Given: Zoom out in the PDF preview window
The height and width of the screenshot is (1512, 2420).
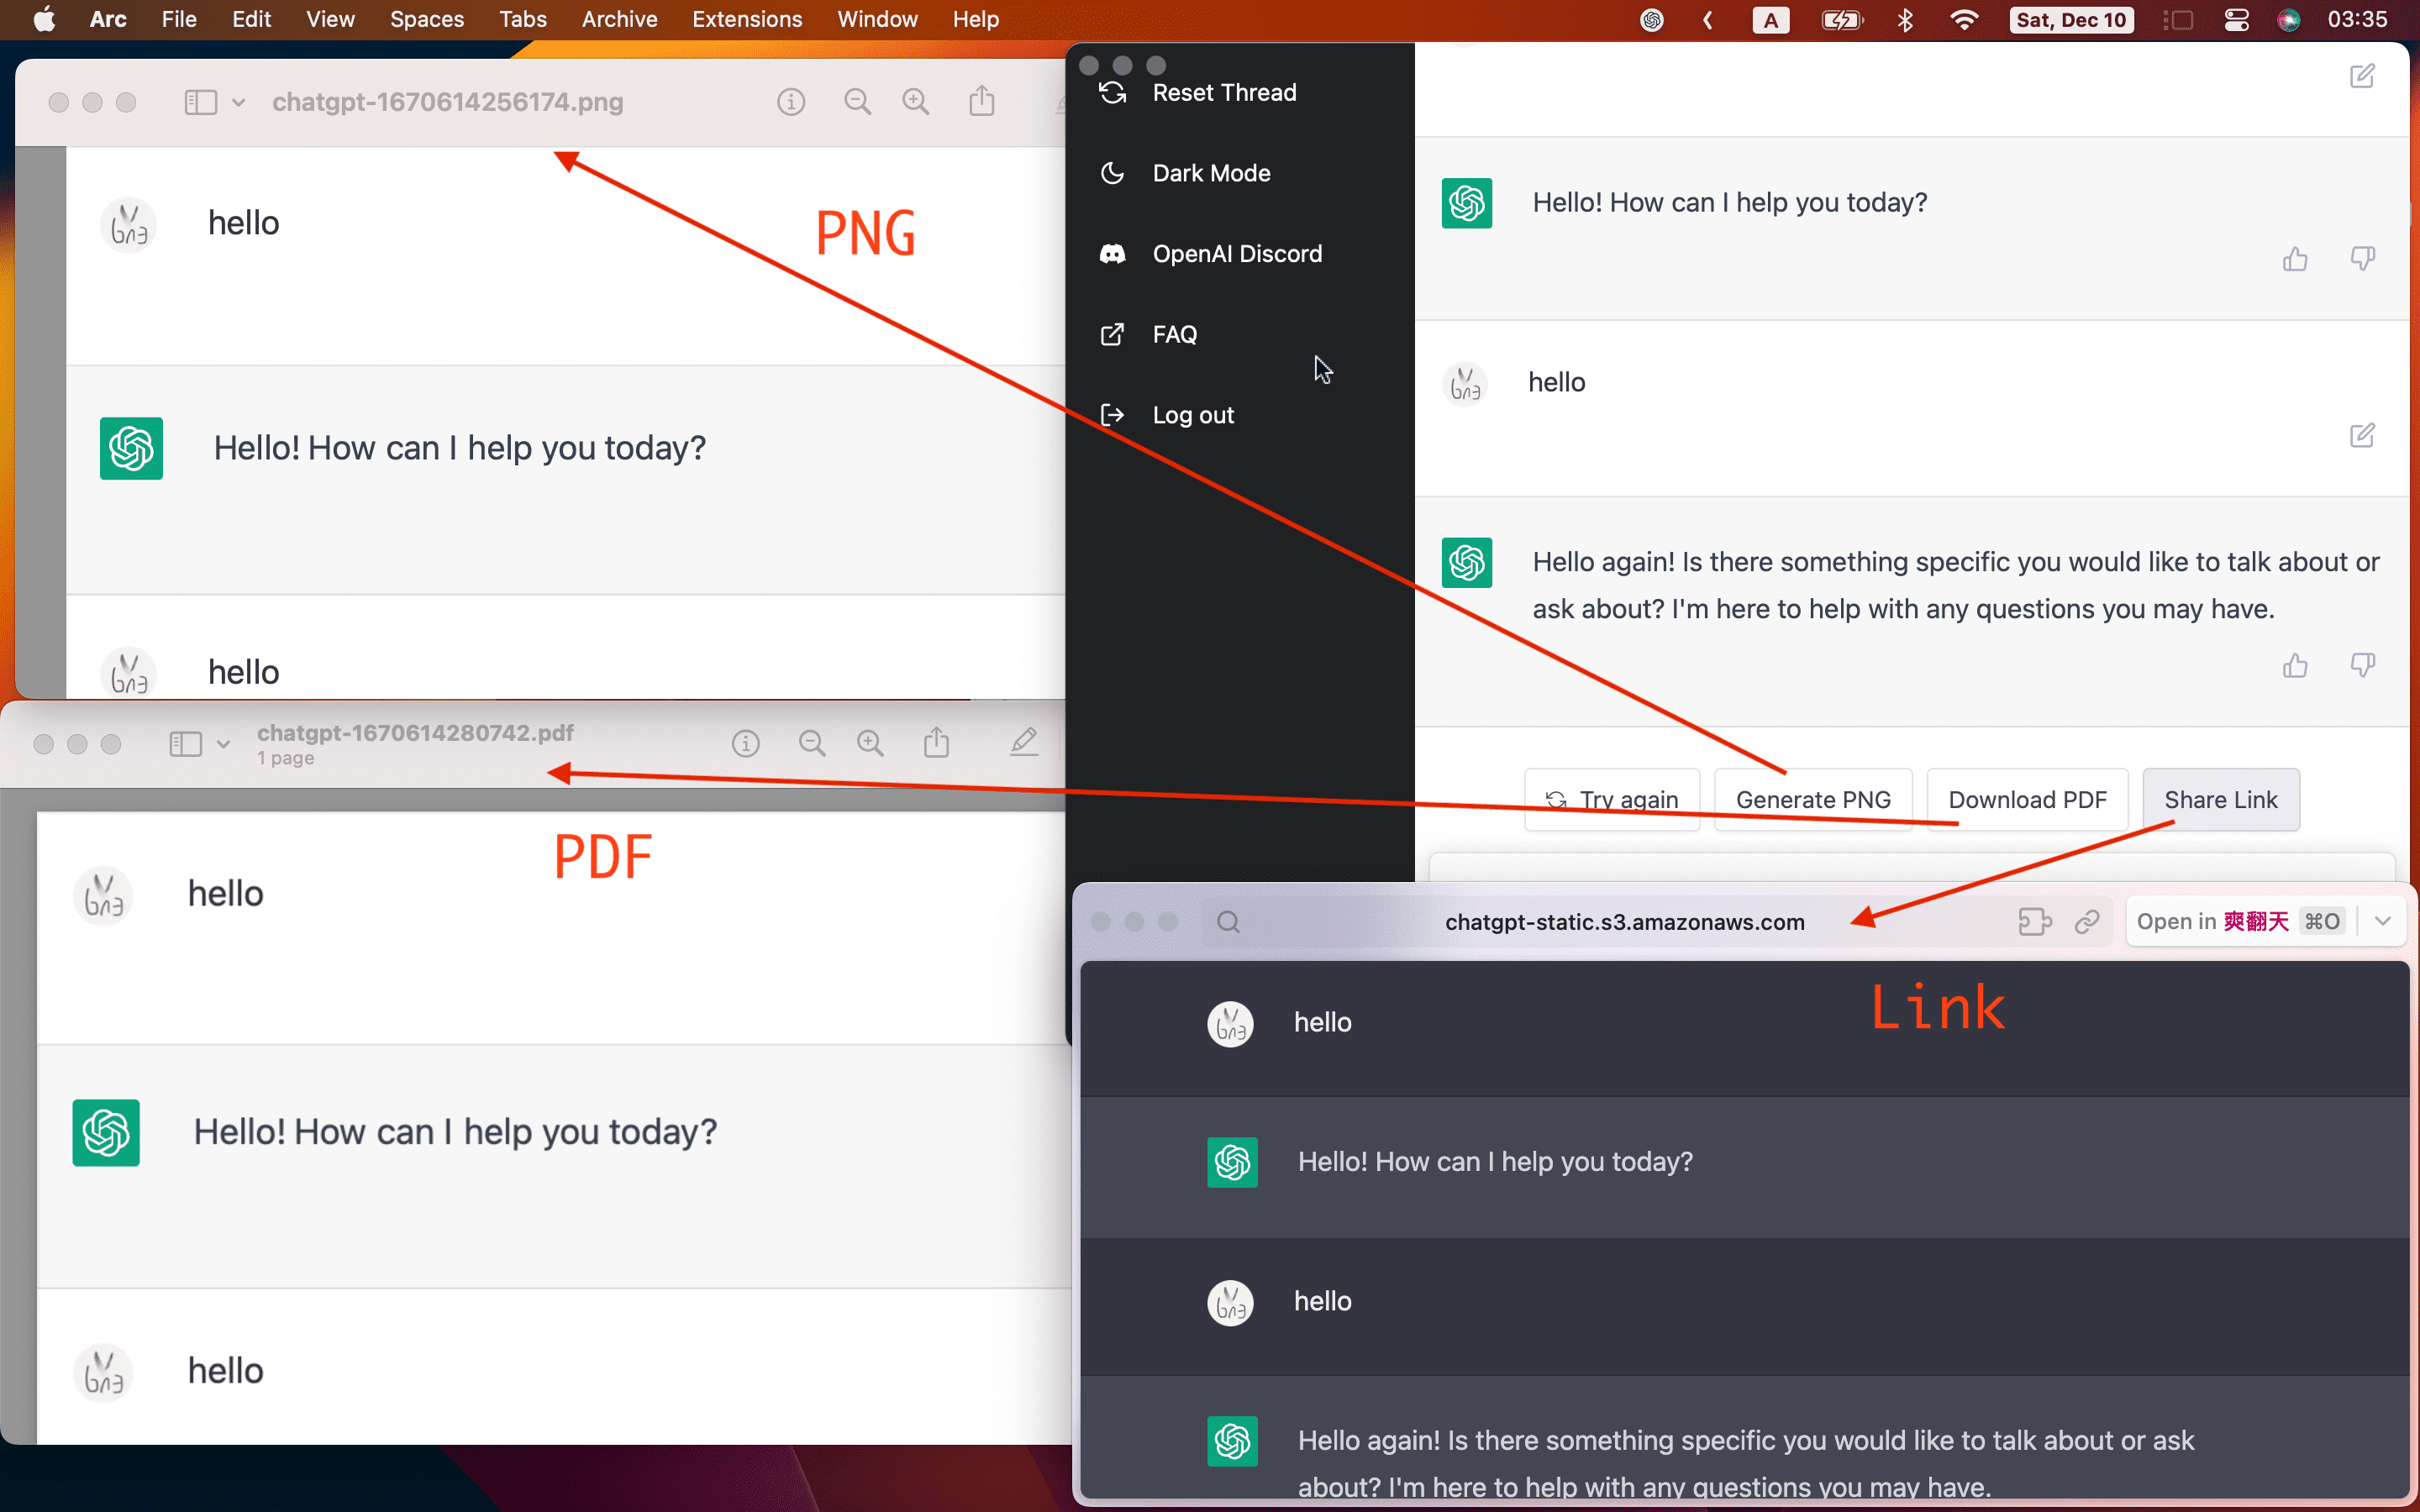Looking at the screenshot, I should (x=811, y=743).
